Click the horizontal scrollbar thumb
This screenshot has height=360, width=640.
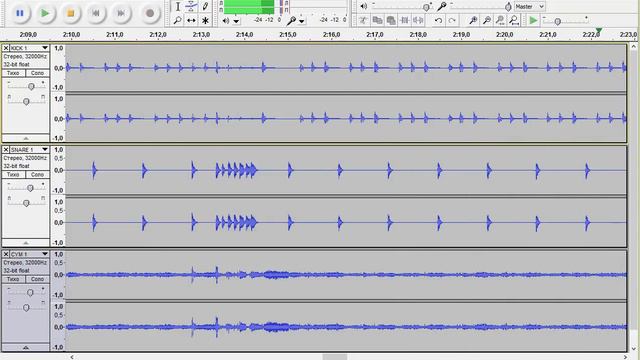click(x=335, y=357)
